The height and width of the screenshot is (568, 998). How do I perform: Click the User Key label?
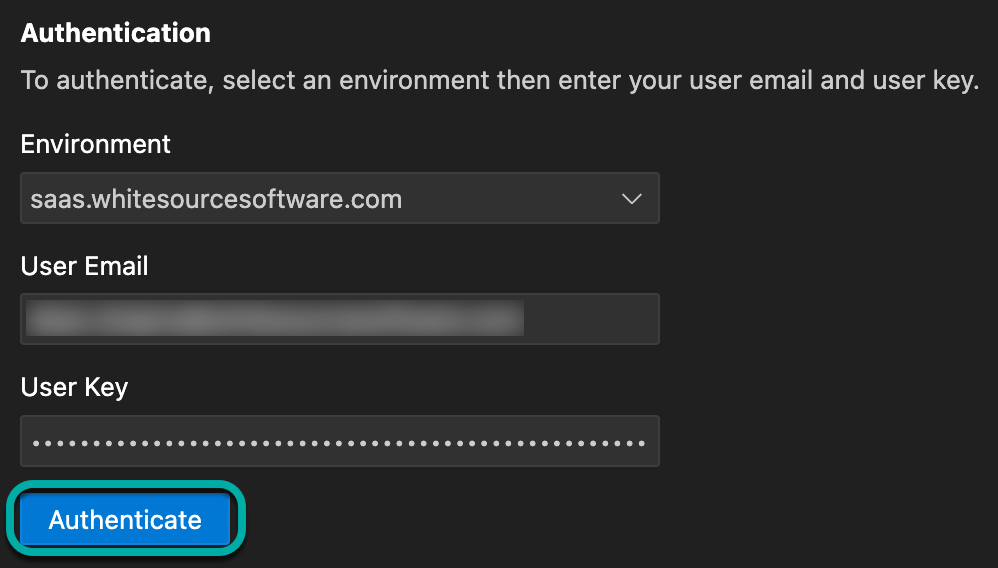point(74,387)
